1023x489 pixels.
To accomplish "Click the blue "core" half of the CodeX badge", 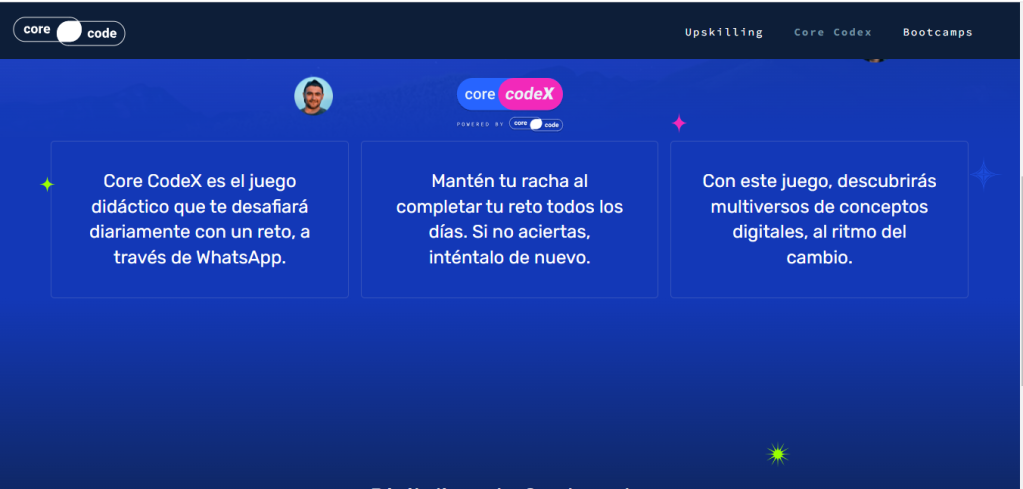I will pos(479,94).
